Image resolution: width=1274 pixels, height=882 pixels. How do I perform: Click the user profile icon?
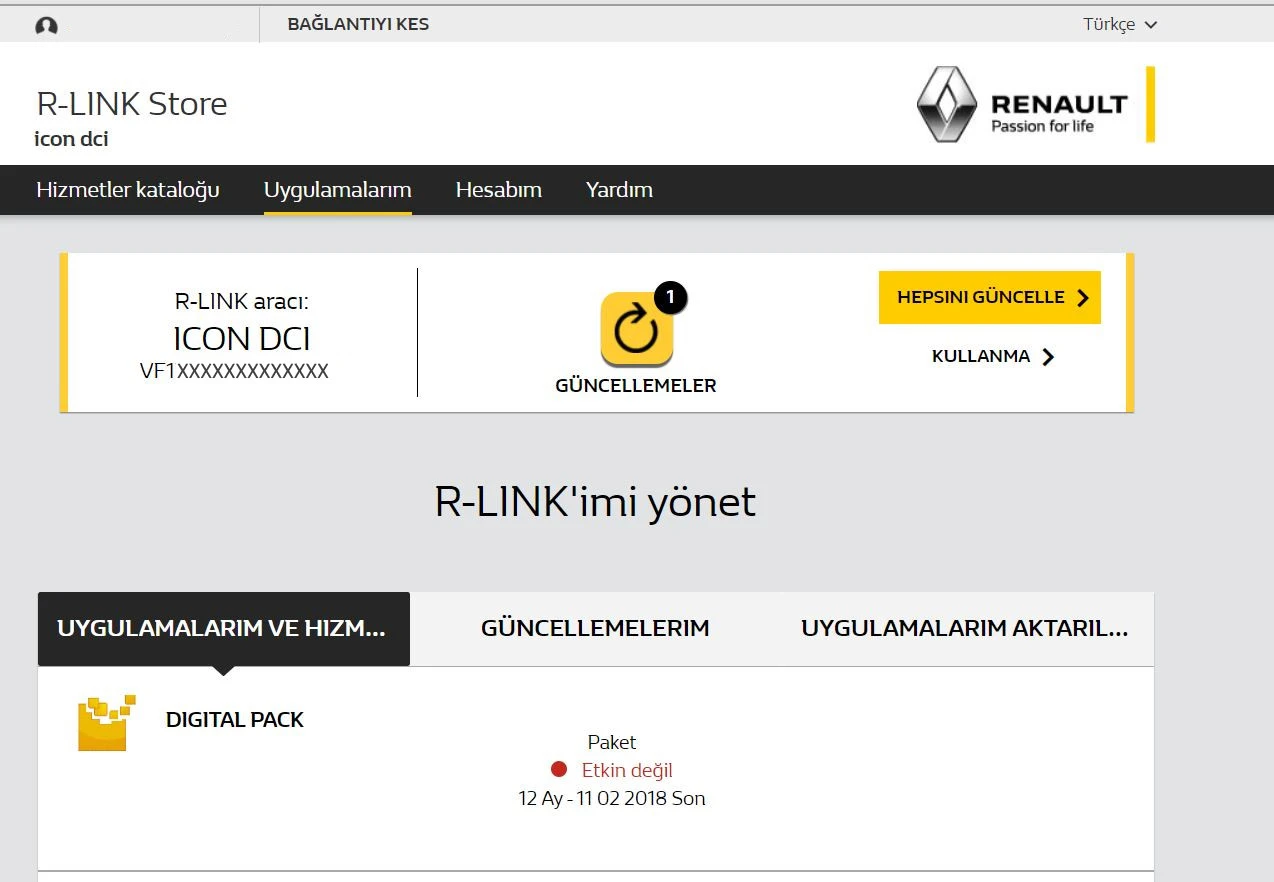(x=46, y=26)
